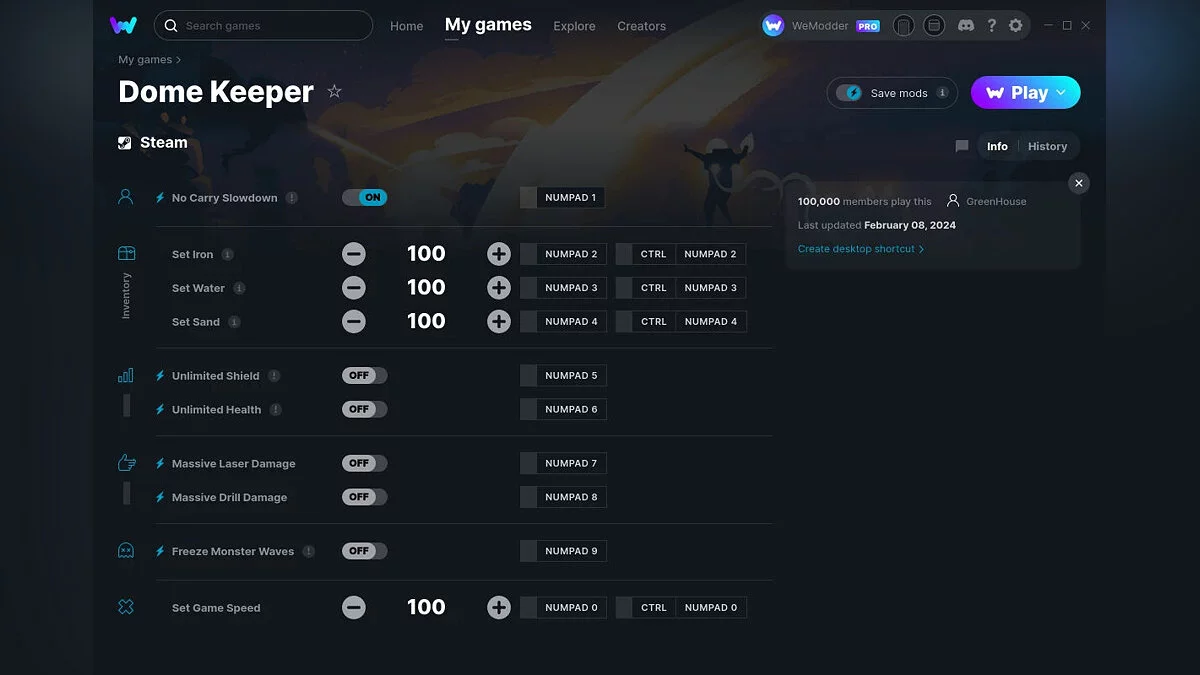
Task: Decrease Set Sand value
Action: (x=354, y=322)
